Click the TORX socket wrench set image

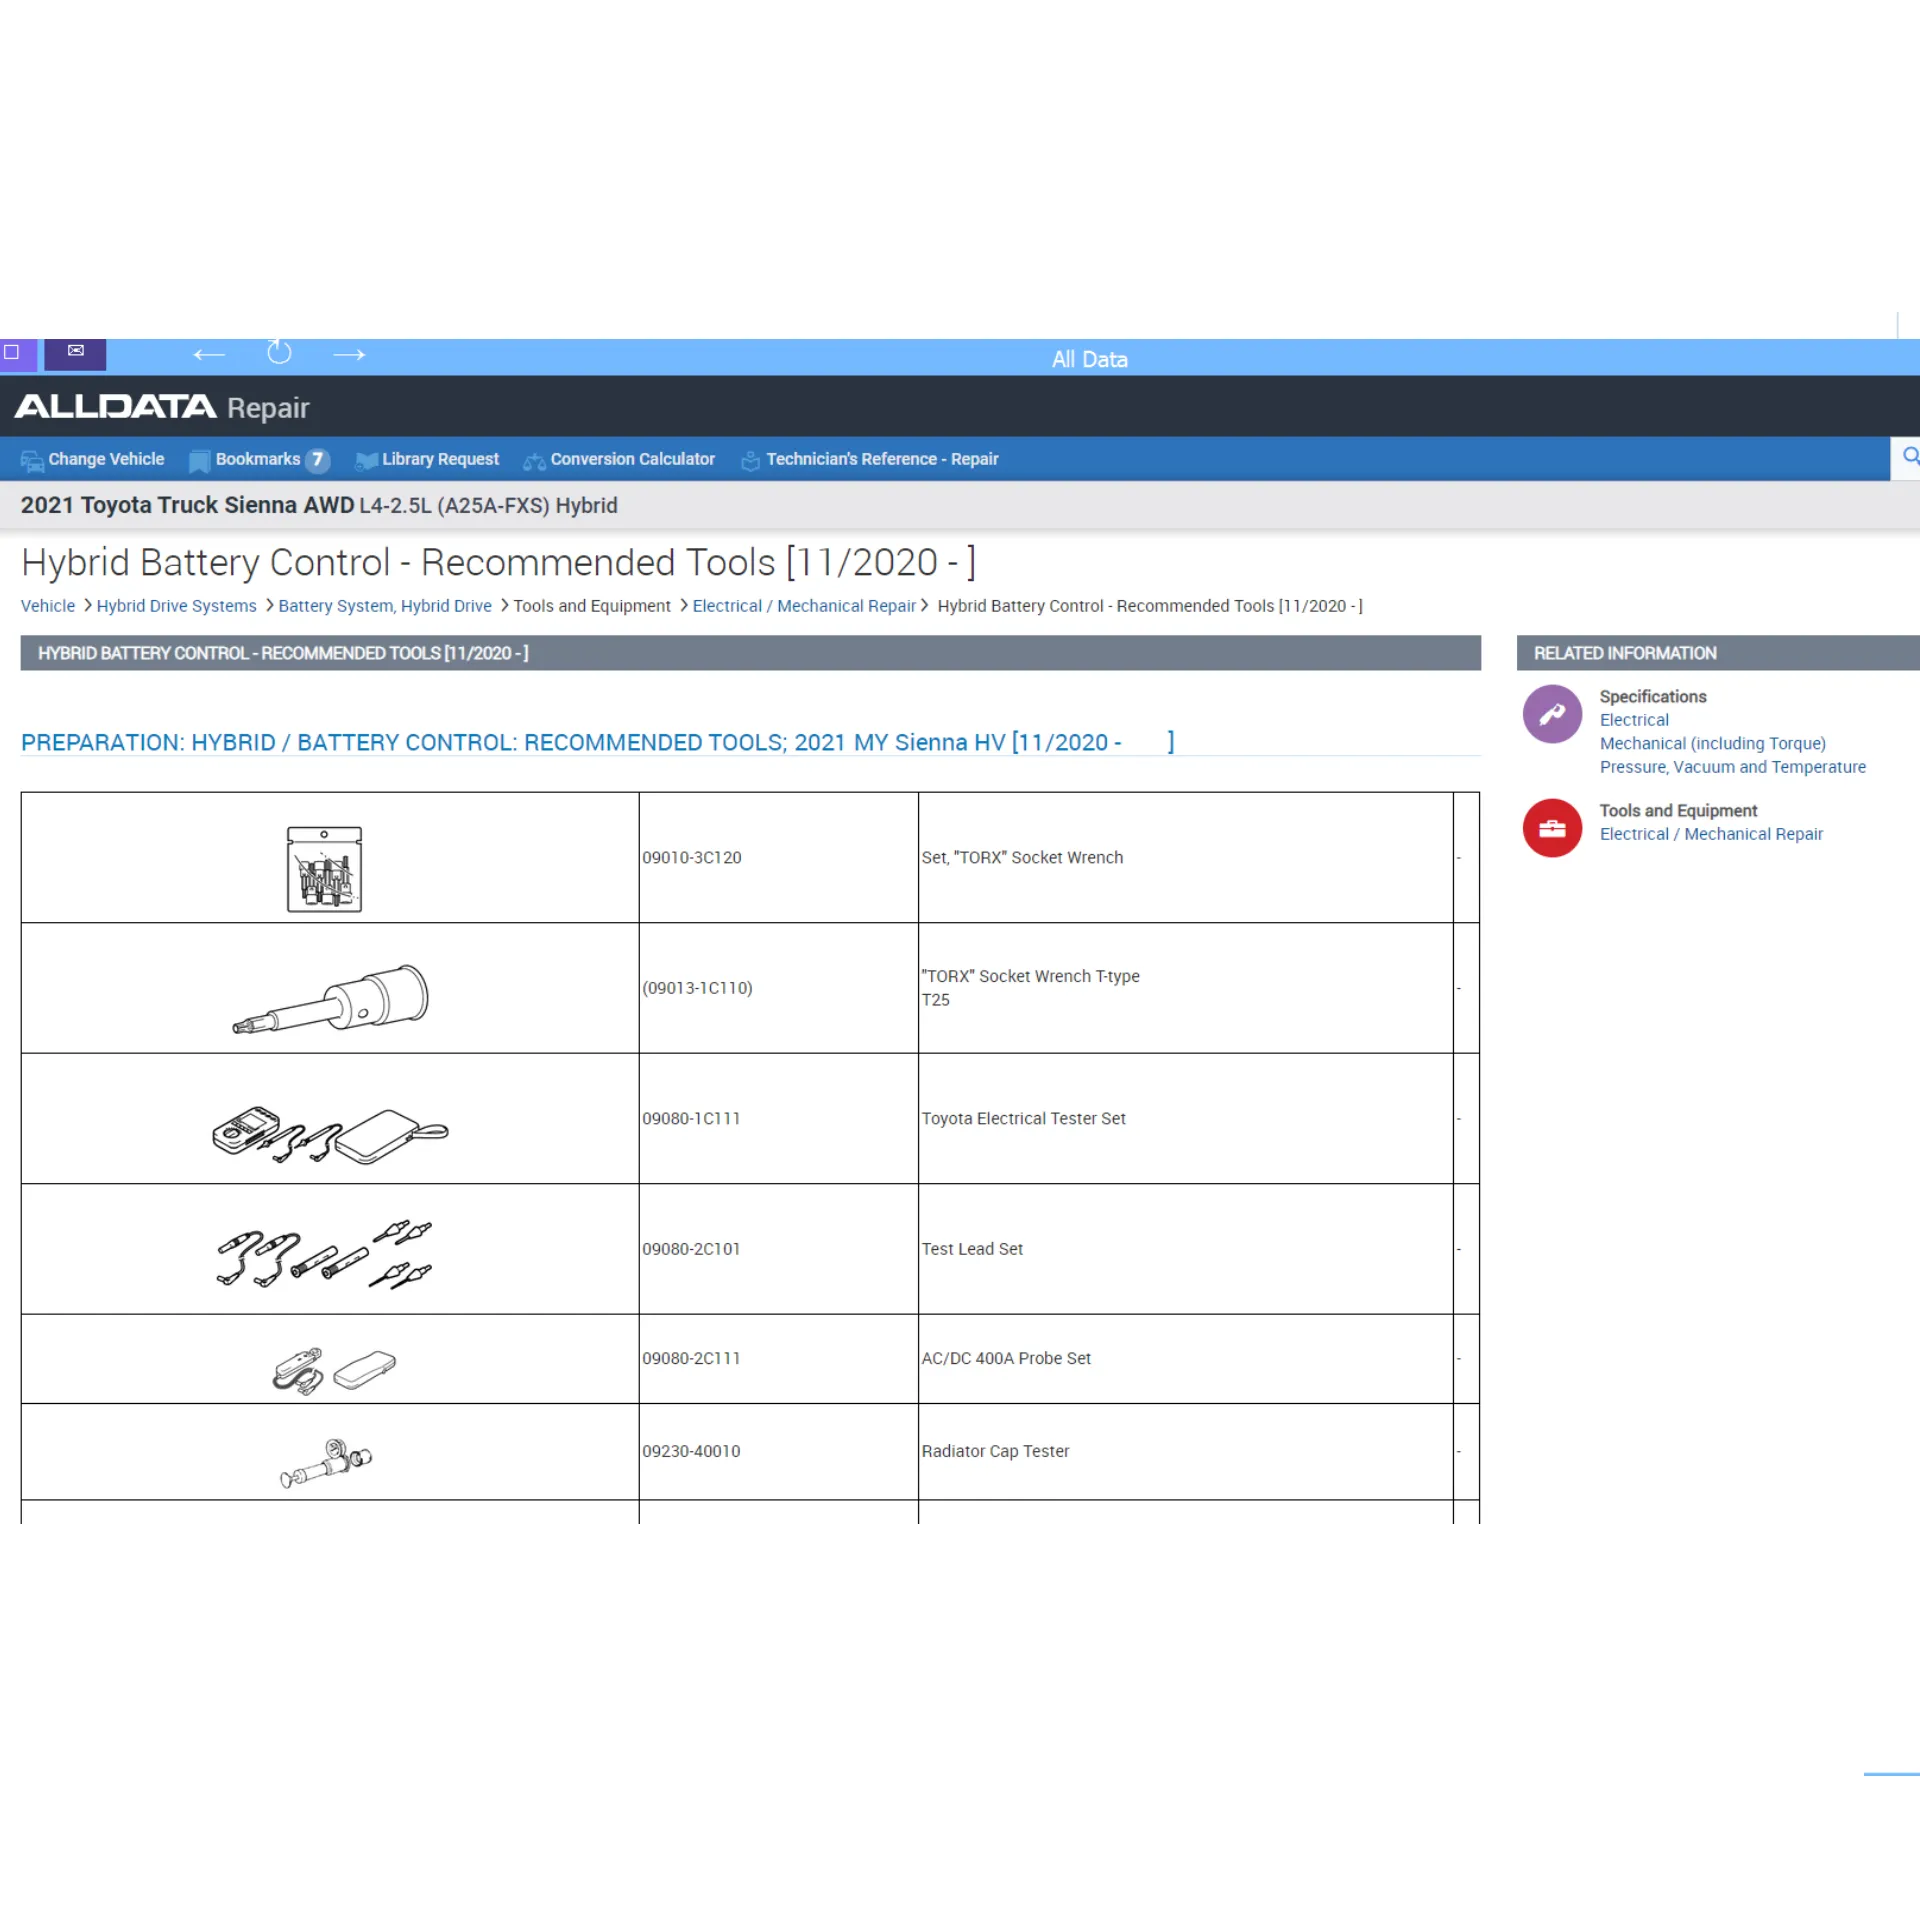(324, 868)
